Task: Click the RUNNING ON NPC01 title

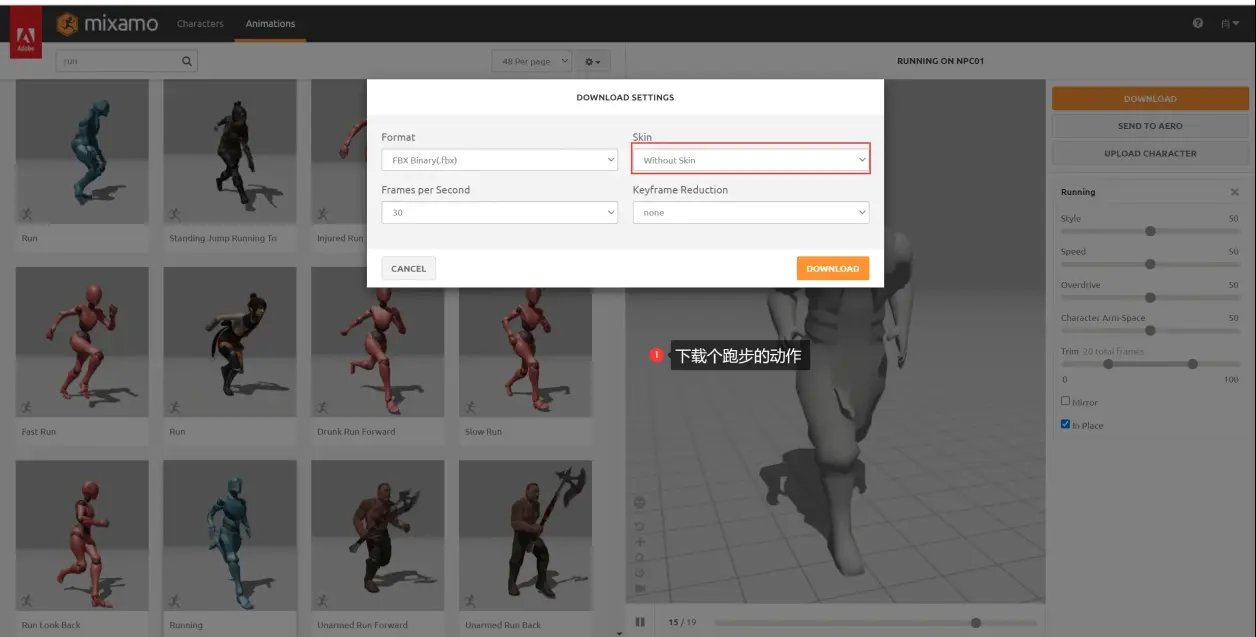Action: [940, 61]
